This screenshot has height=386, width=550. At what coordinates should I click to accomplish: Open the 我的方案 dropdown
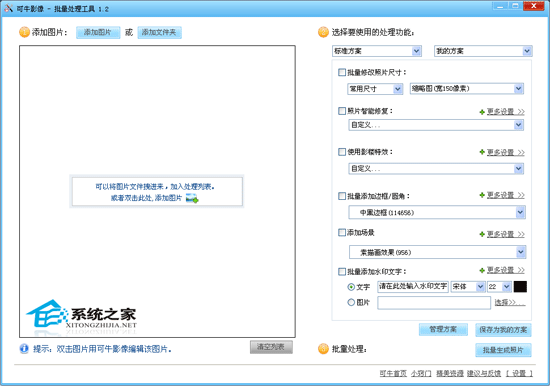483,51
